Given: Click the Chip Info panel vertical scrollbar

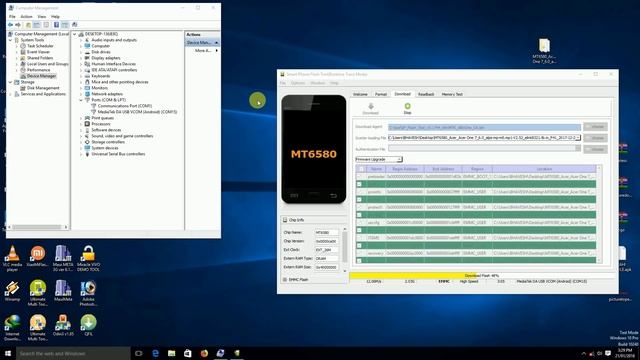Looking at the screenshot, I should (344, 250).
